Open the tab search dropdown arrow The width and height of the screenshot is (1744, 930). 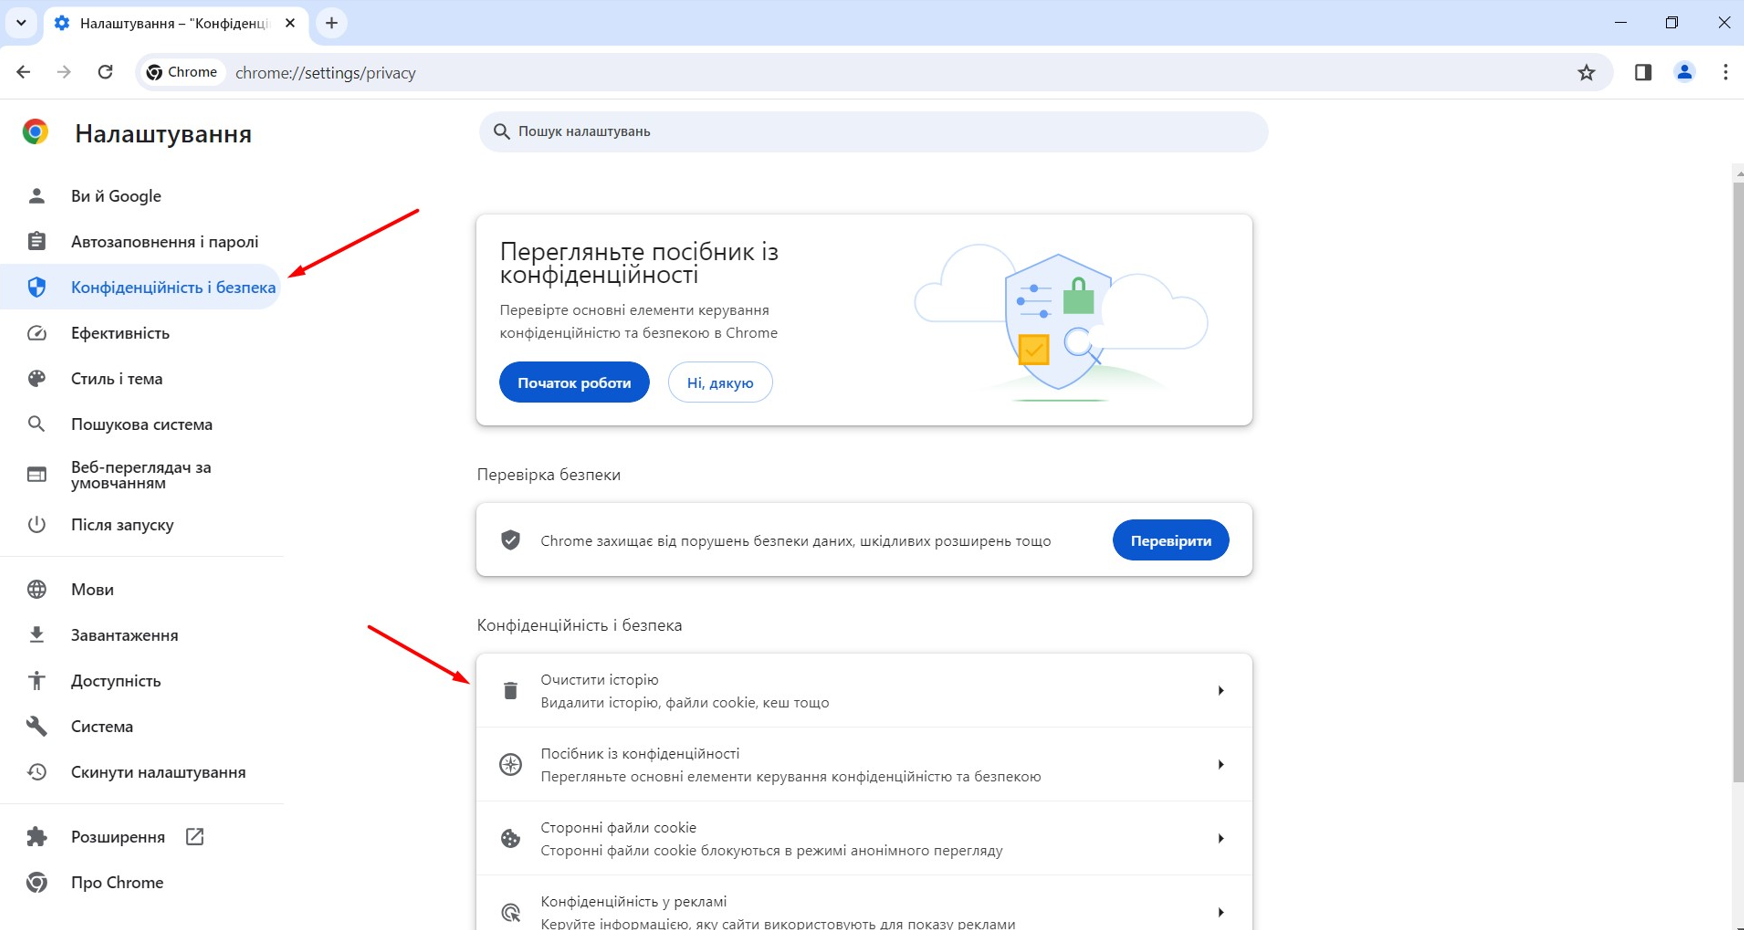coord(21,23)
